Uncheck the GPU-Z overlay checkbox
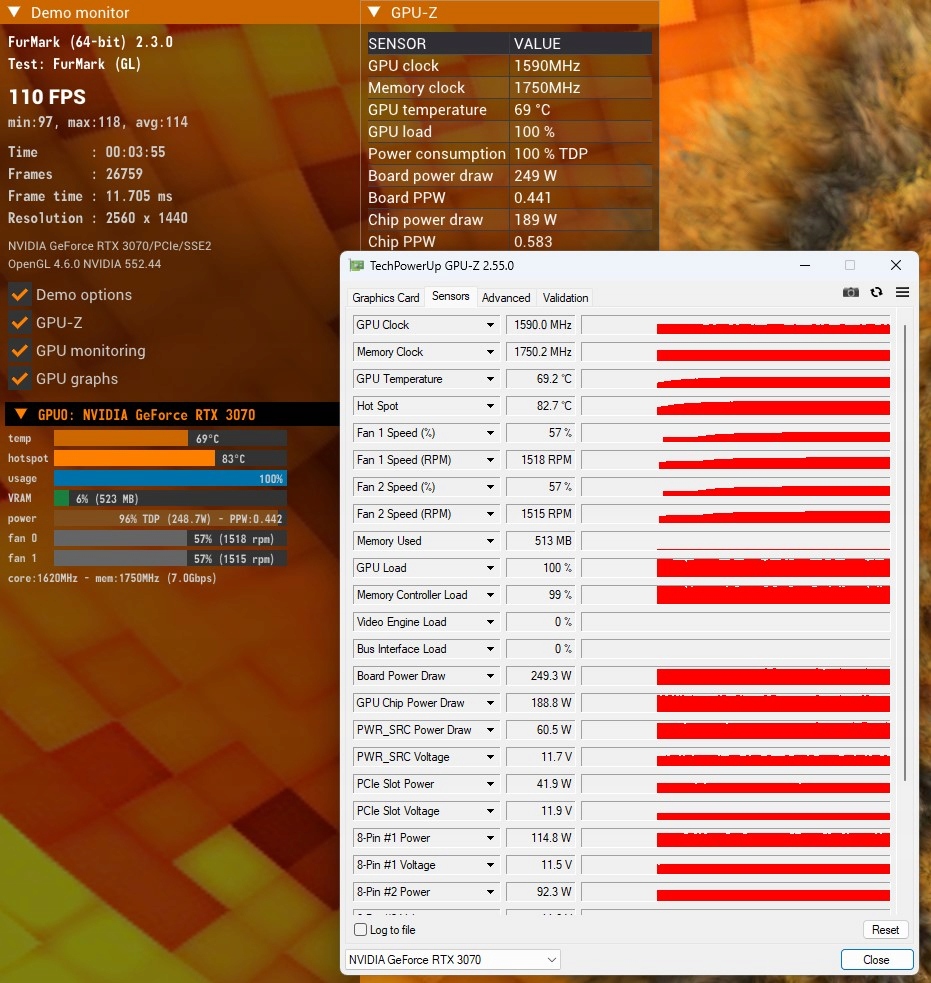931x983 pixels. (x=20, y=323)
